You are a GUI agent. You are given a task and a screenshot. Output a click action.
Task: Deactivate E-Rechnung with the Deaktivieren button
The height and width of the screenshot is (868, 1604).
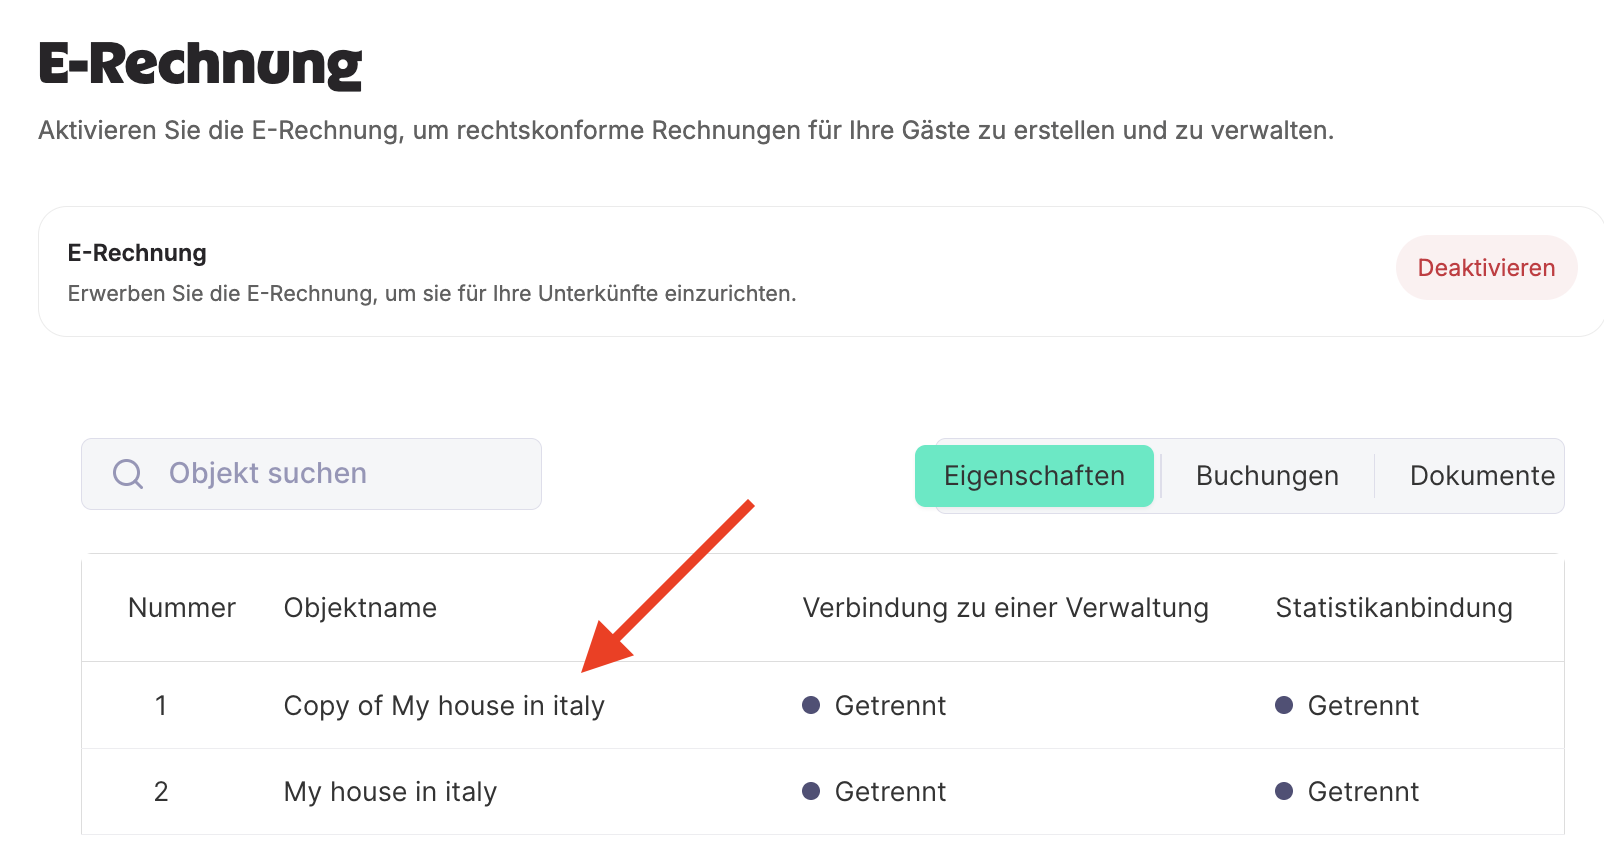pos(1486,267)
